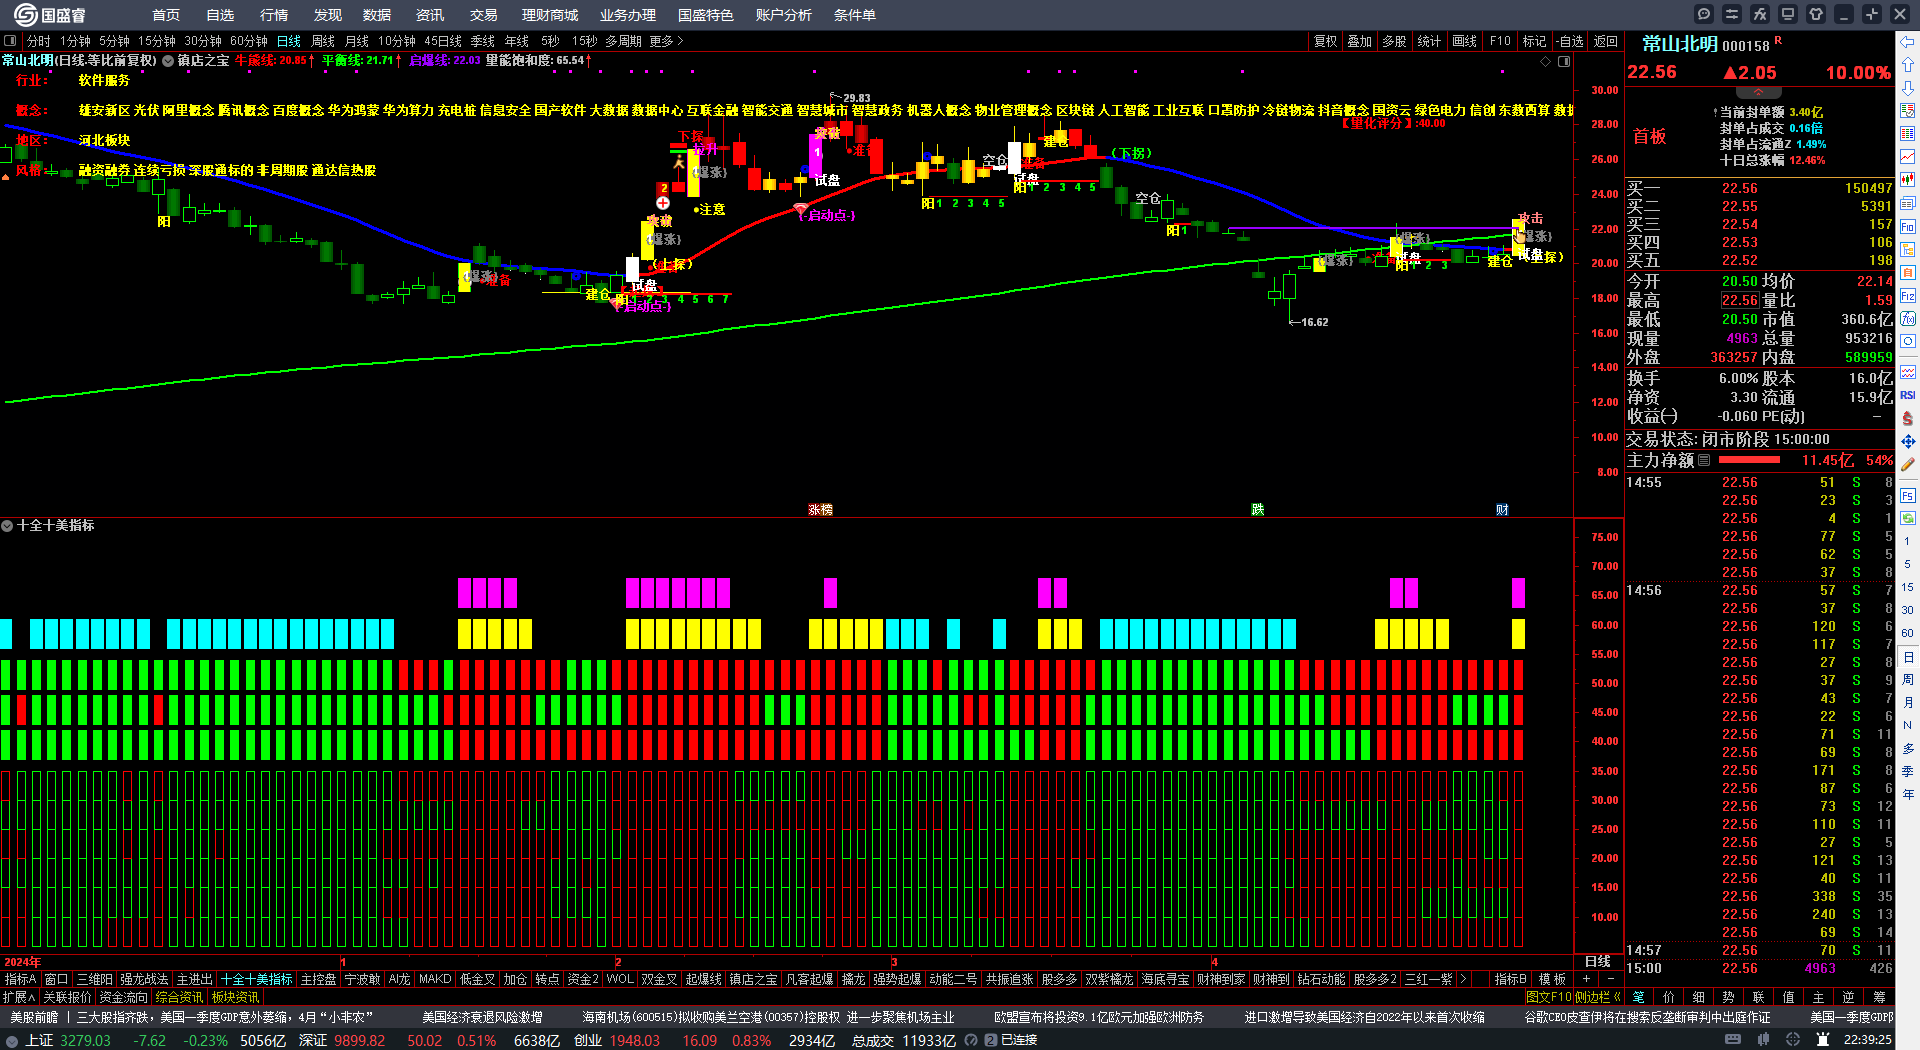The image size is (1920, 1050).
Task: Collapse the limit-up info panel chevron
Action: pos(1758,92)
